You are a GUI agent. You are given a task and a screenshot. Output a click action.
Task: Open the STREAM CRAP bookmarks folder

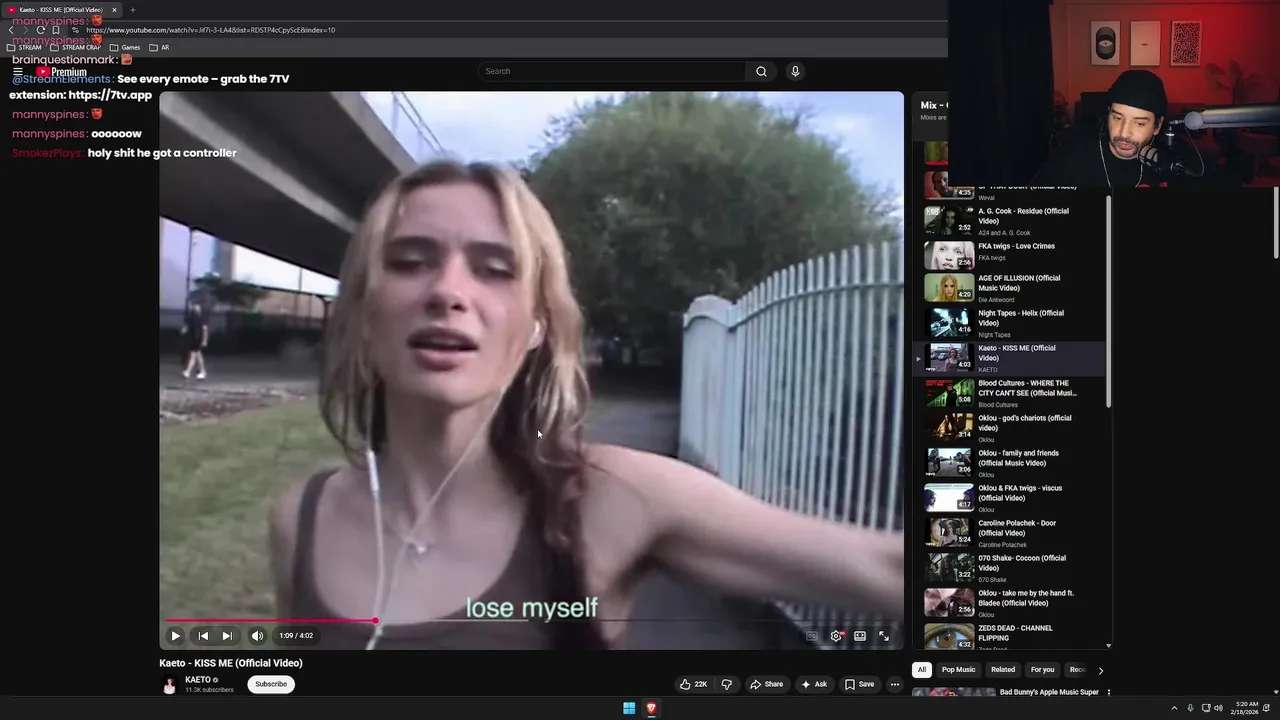coord(75,47)
